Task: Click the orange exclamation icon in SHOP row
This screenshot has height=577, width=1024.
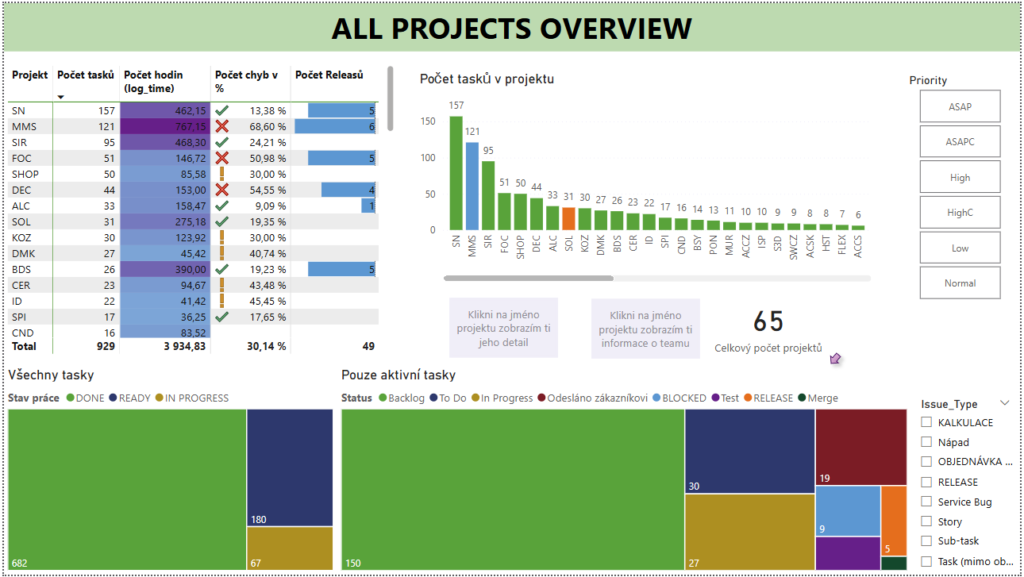Action: tap(222, 174)
